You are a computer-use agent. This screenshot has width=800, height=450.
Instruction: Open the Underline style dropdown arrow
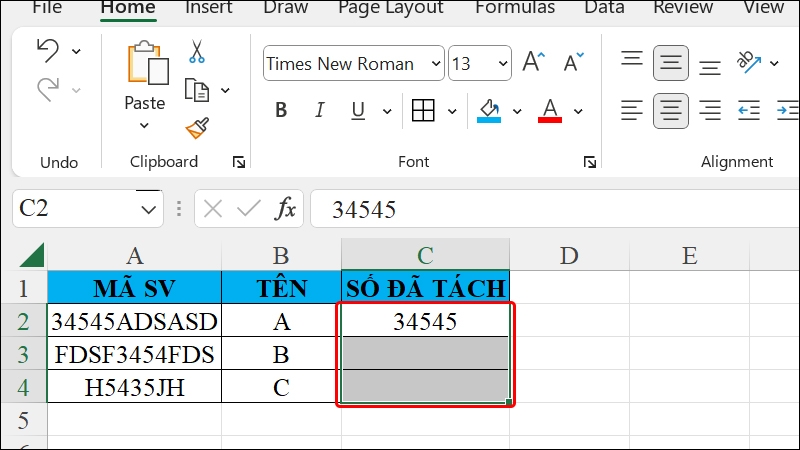pyautogui.click(x=387, y=111)
